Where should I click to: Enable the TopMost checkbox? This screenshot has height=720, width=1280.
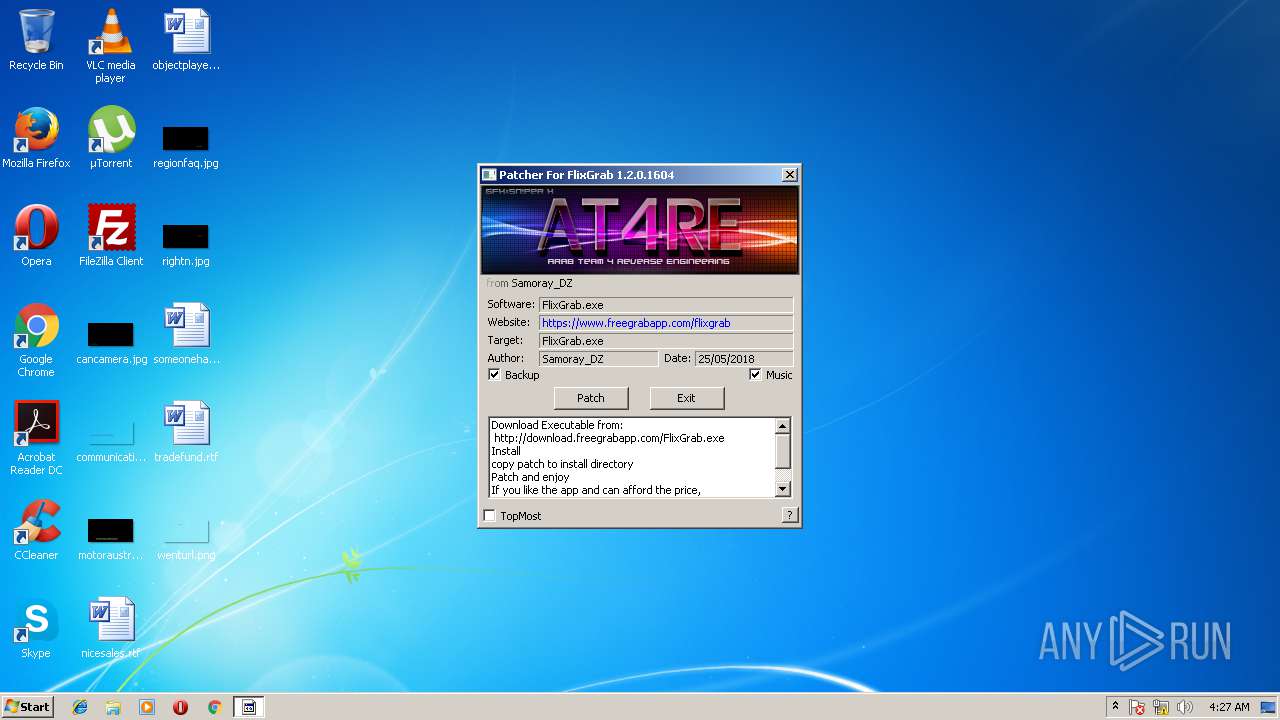point(490,516)
